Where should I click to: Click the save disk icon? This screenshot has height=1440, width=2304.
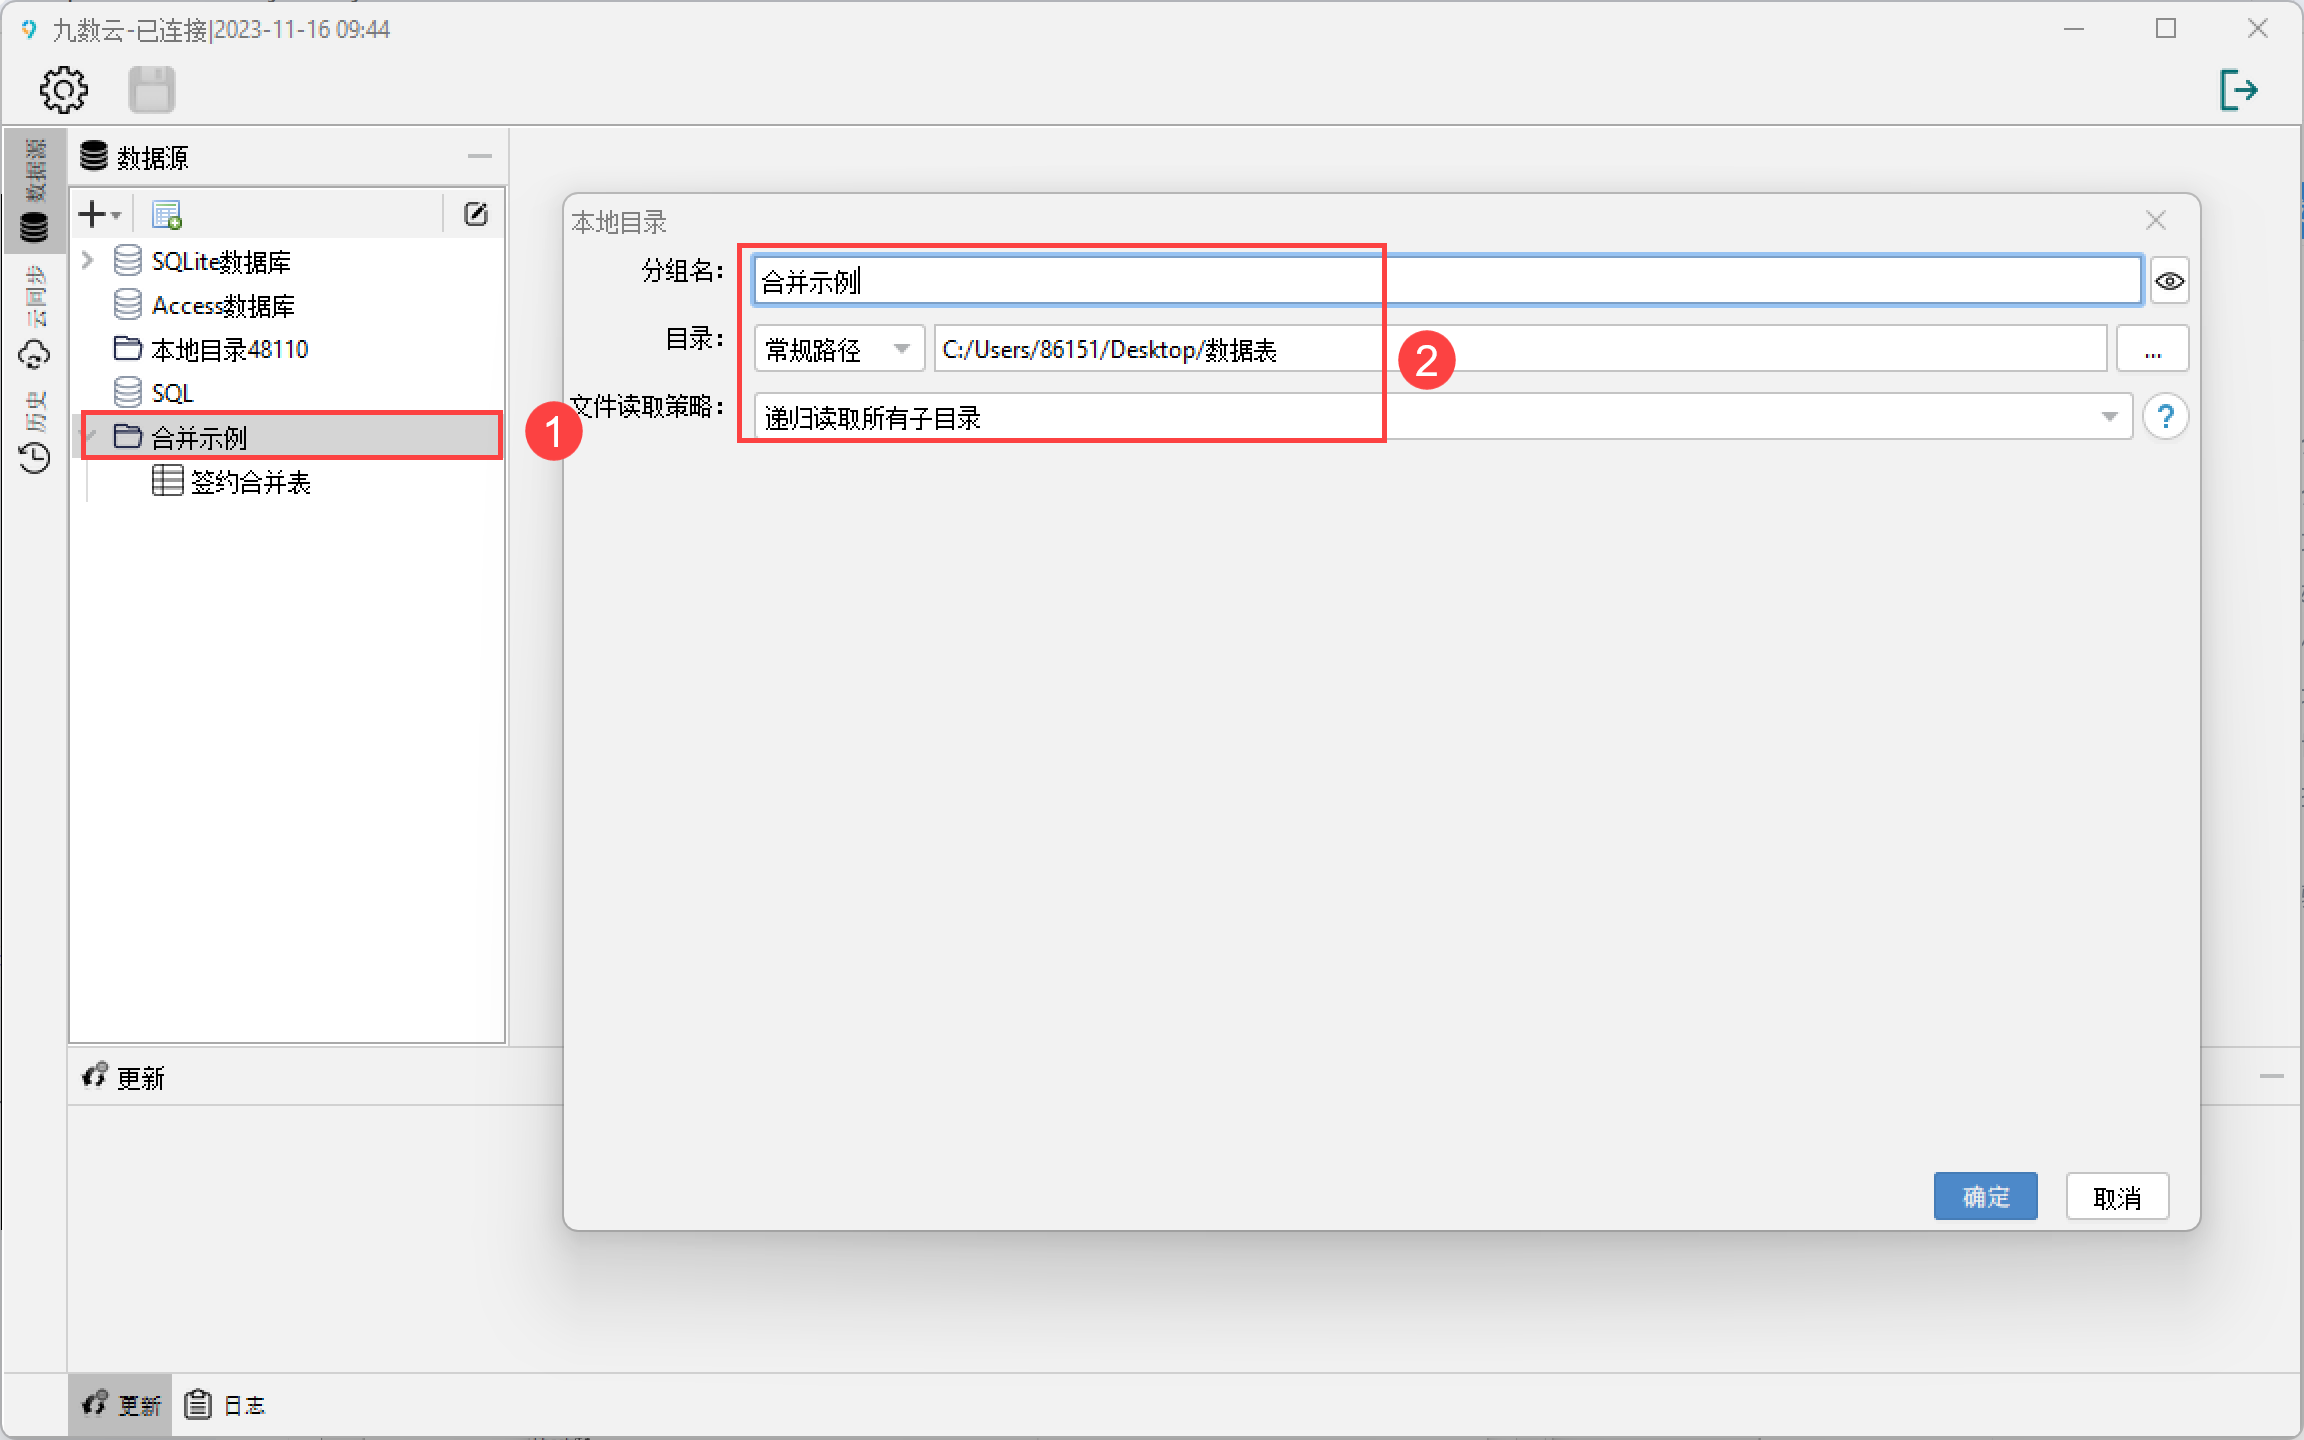click(152, 90)
